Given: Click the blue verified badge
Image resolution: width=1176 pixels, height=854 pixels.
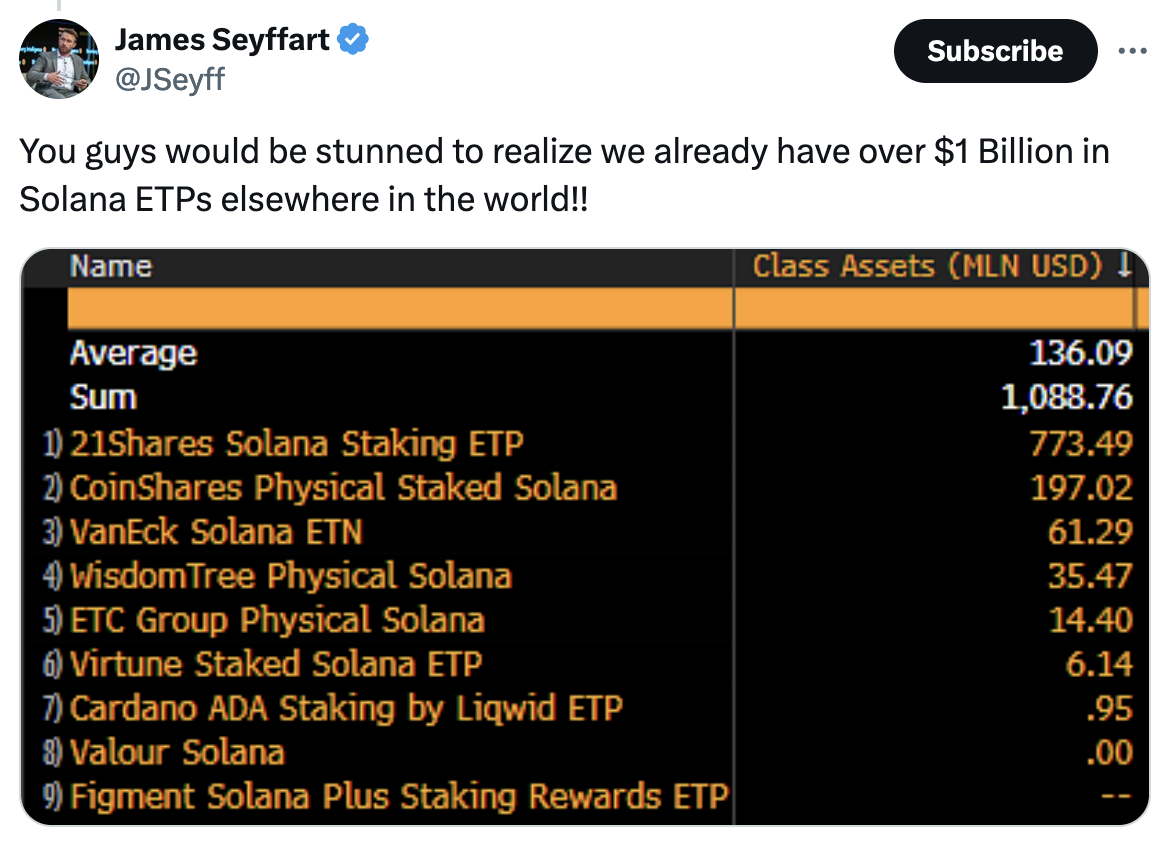Looking at the screenshot, I should (x=354, y=41).
